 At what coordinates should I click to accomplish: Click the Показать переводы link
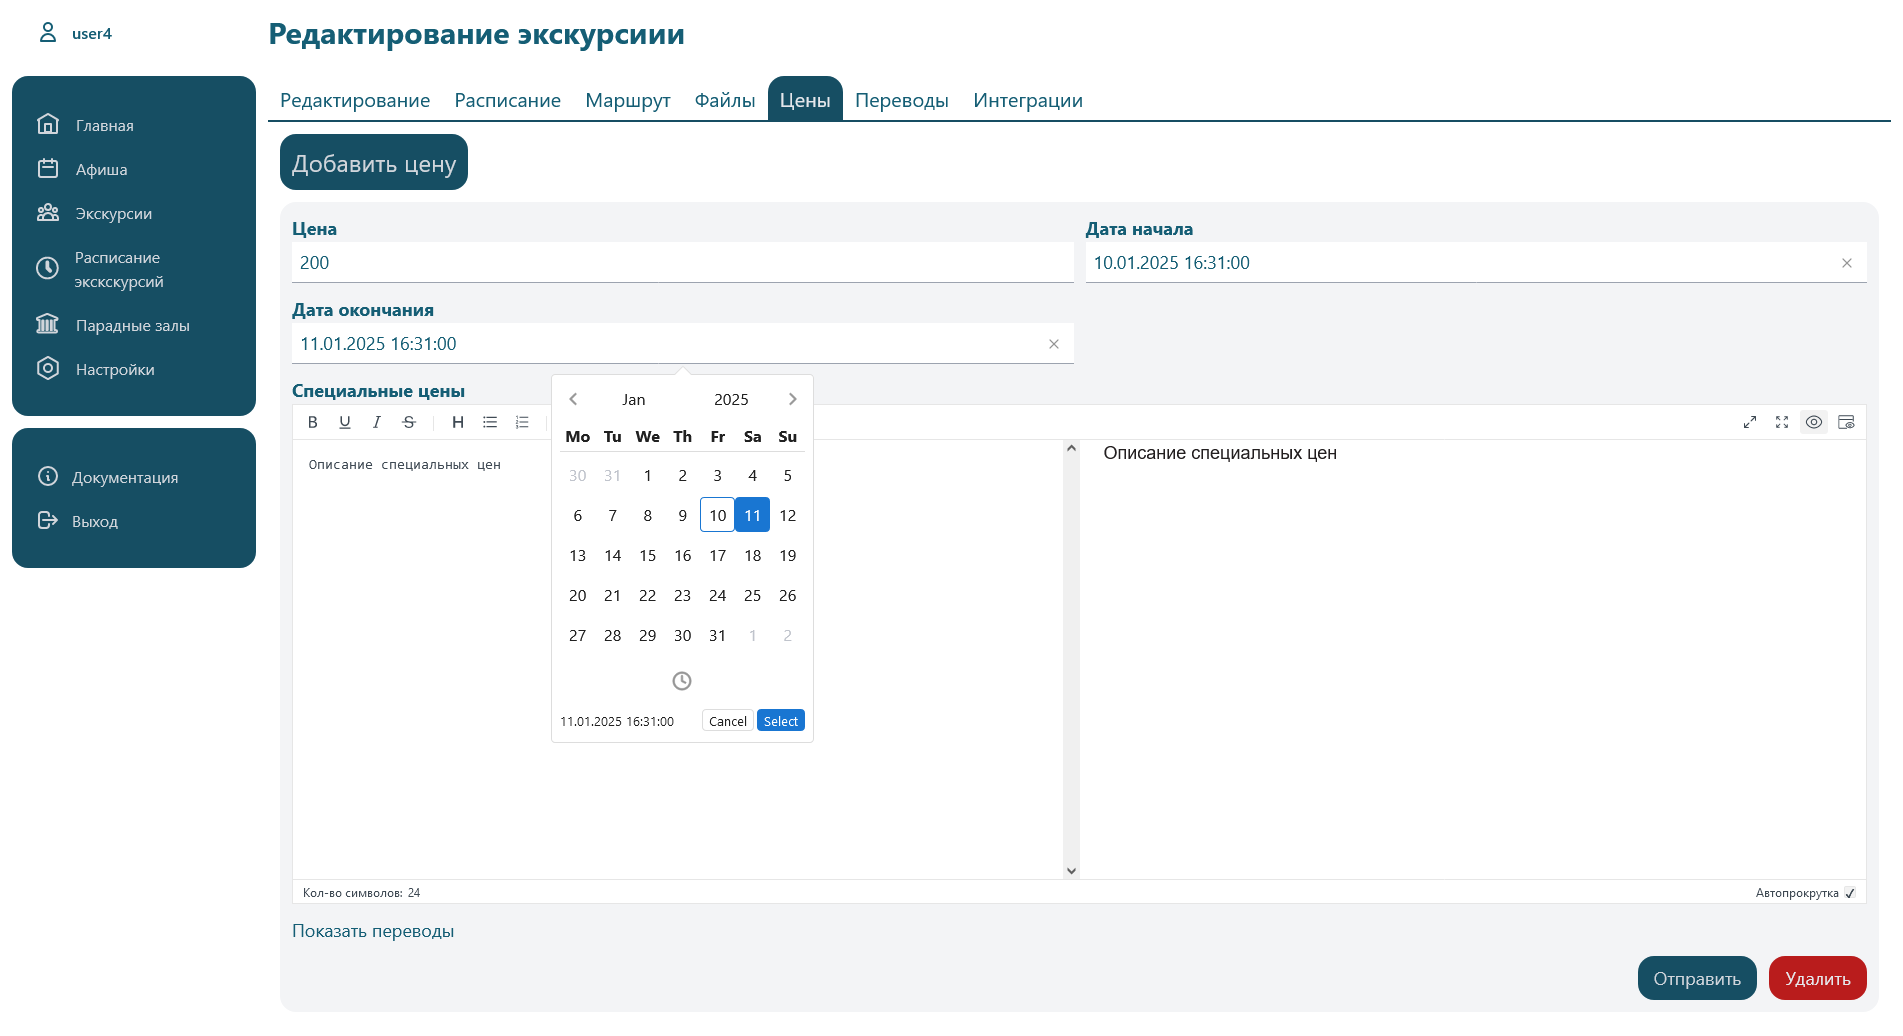[x=373, y=931]
